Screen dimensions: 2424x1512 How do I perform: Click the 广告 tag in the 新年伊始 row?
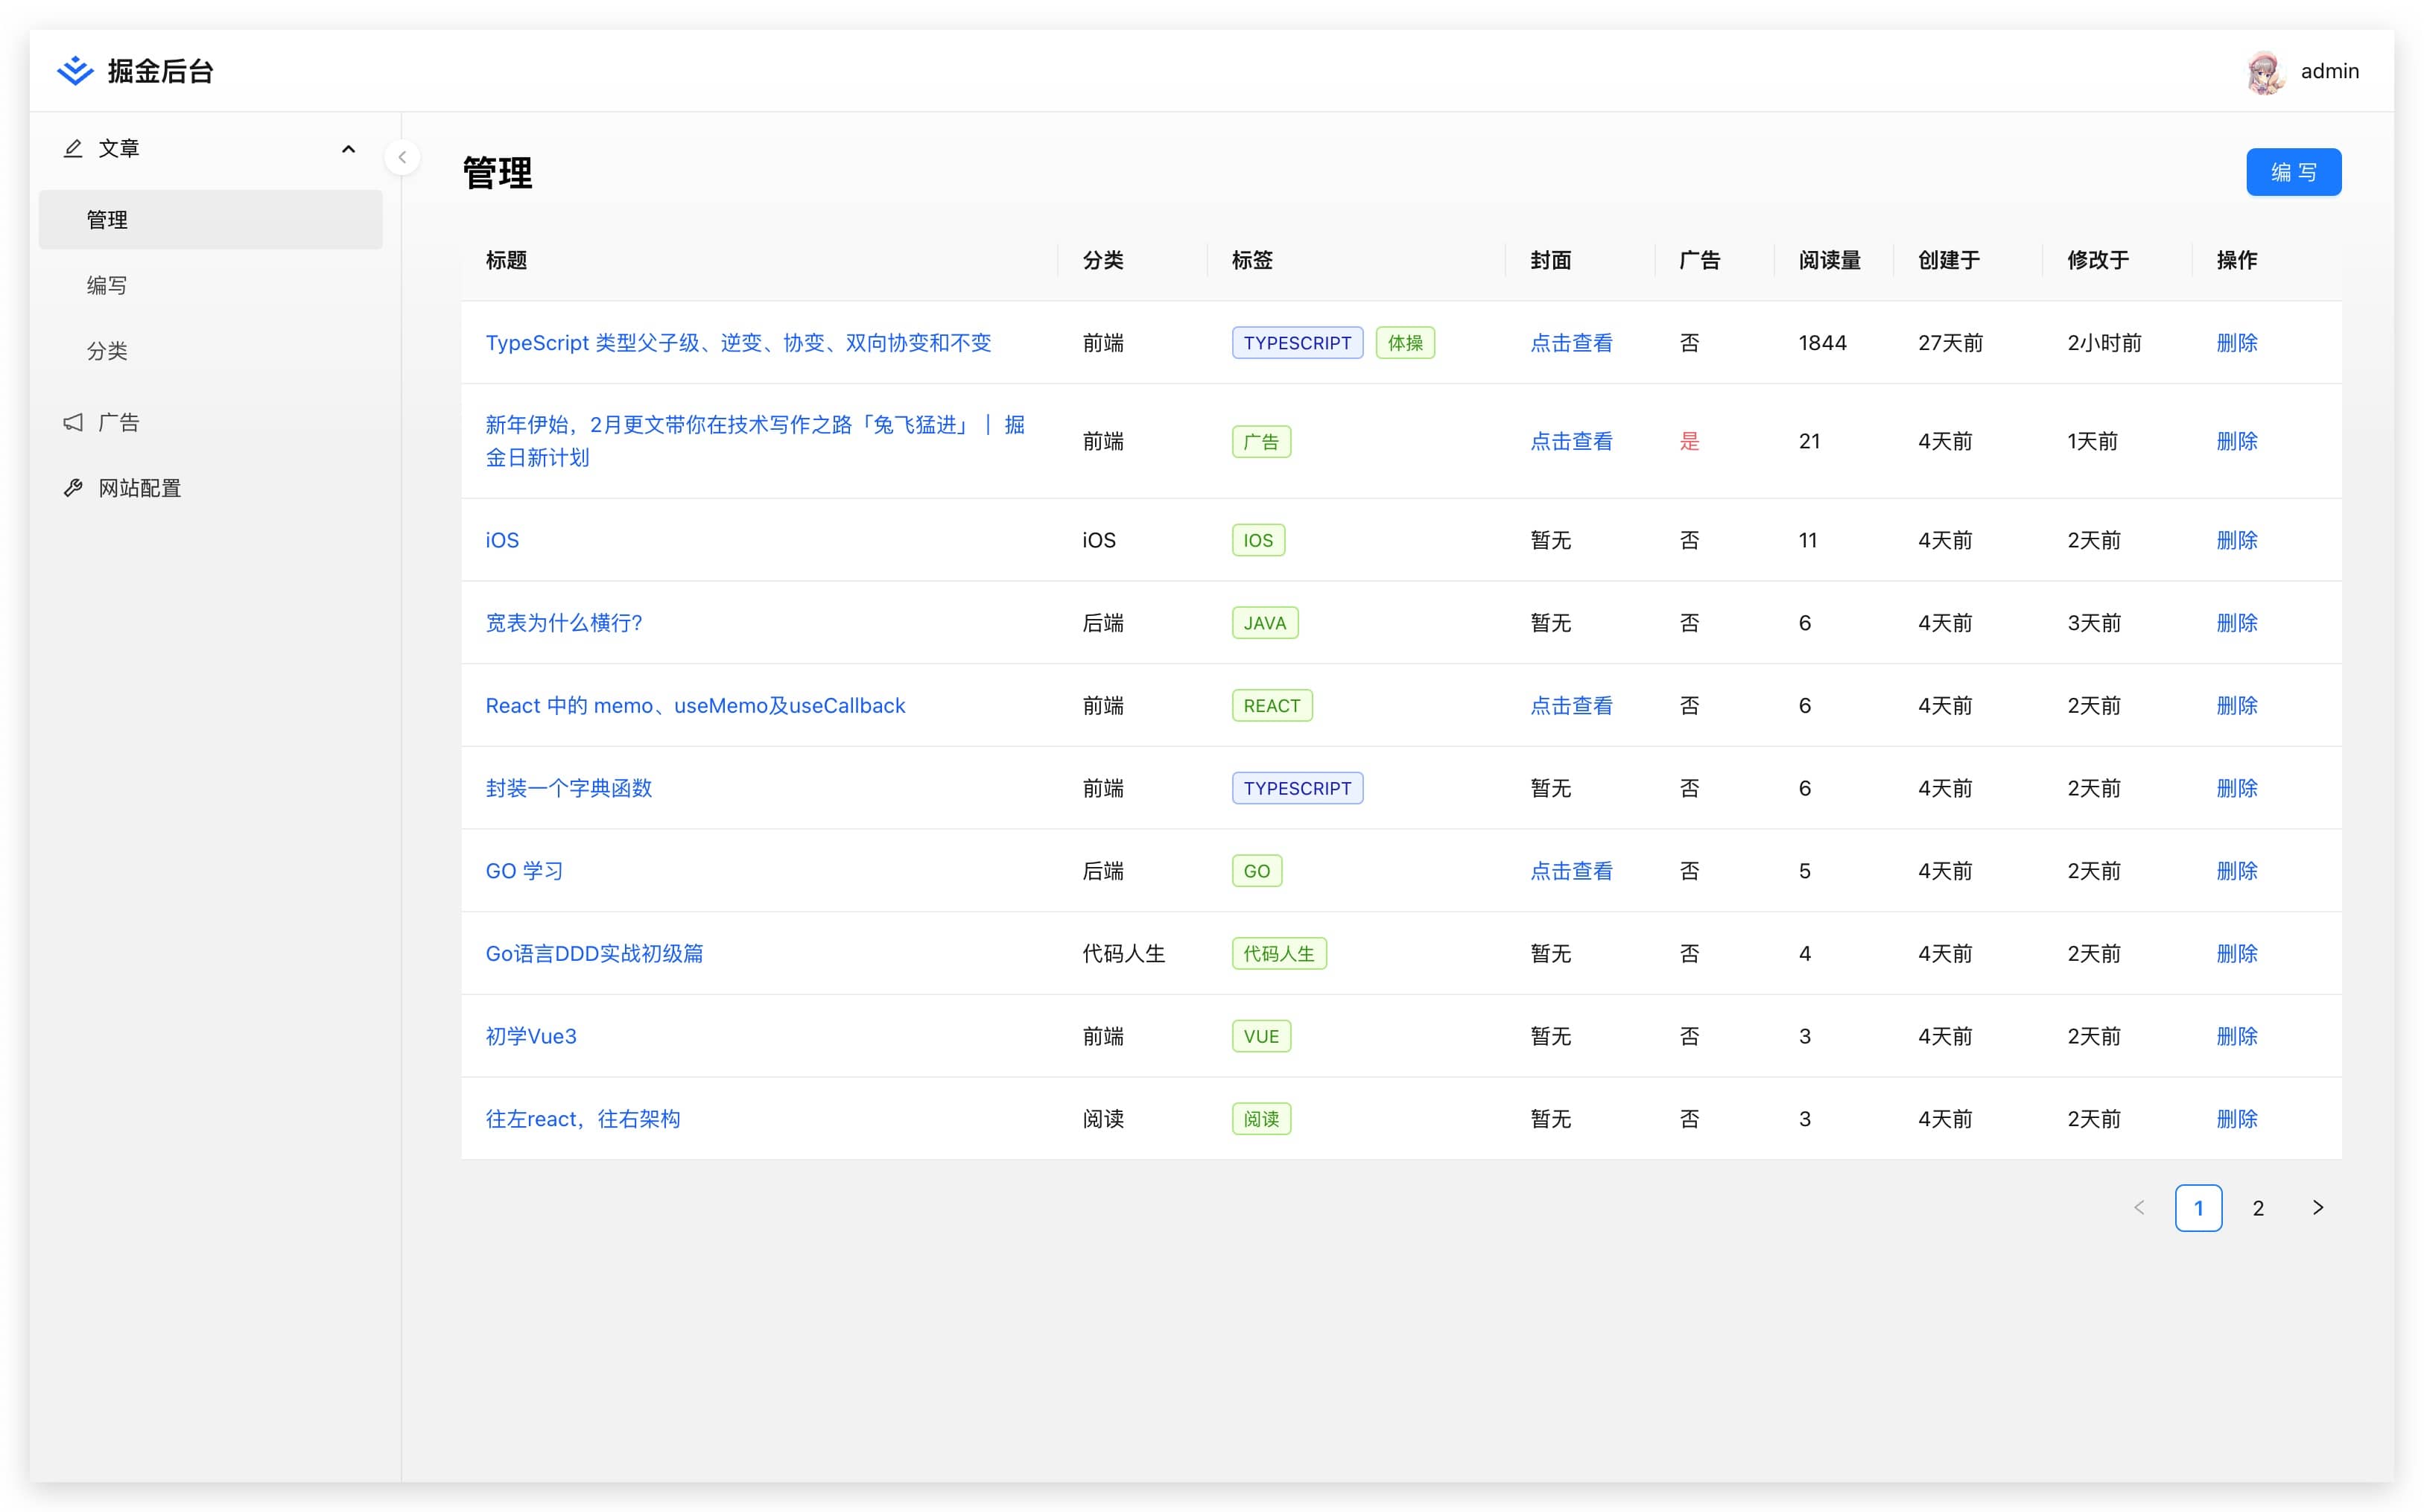(1261, 442)
